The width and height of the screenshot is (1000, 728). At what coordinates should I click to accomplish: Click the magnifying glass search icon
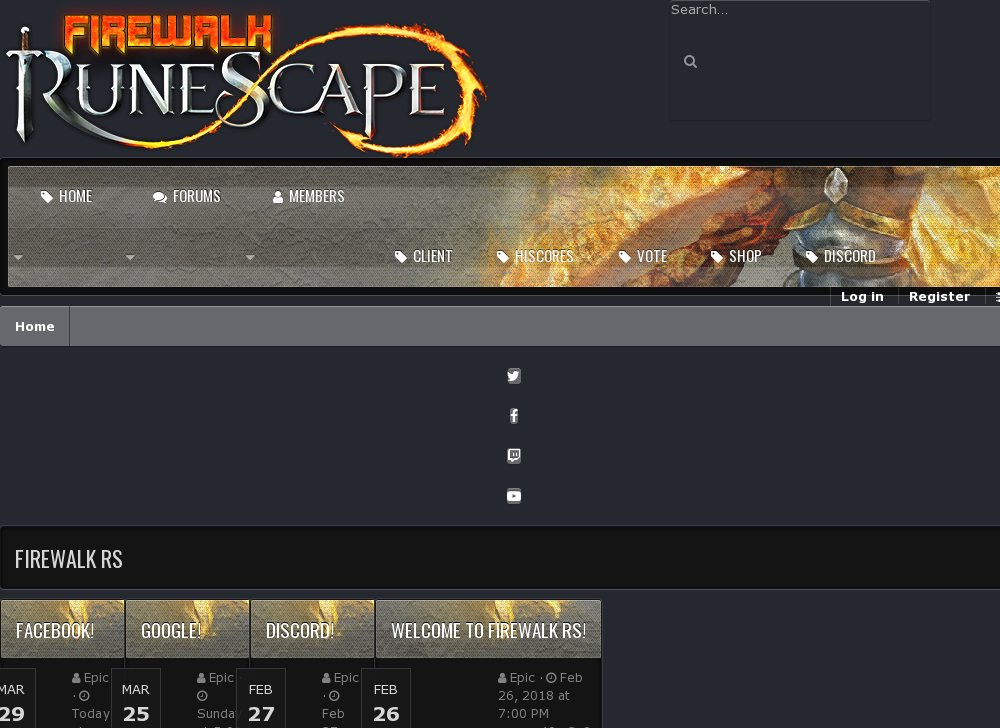(690, 61)
